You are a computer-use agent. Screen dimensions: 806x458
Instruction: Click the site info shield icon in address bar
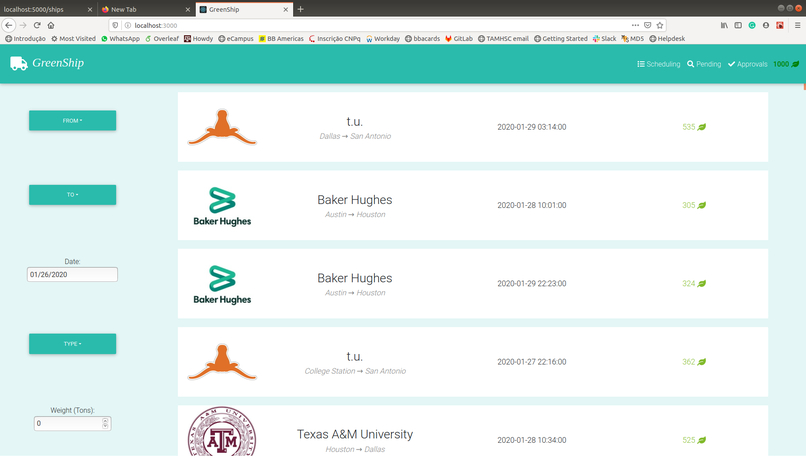click(x=116, y=25)
